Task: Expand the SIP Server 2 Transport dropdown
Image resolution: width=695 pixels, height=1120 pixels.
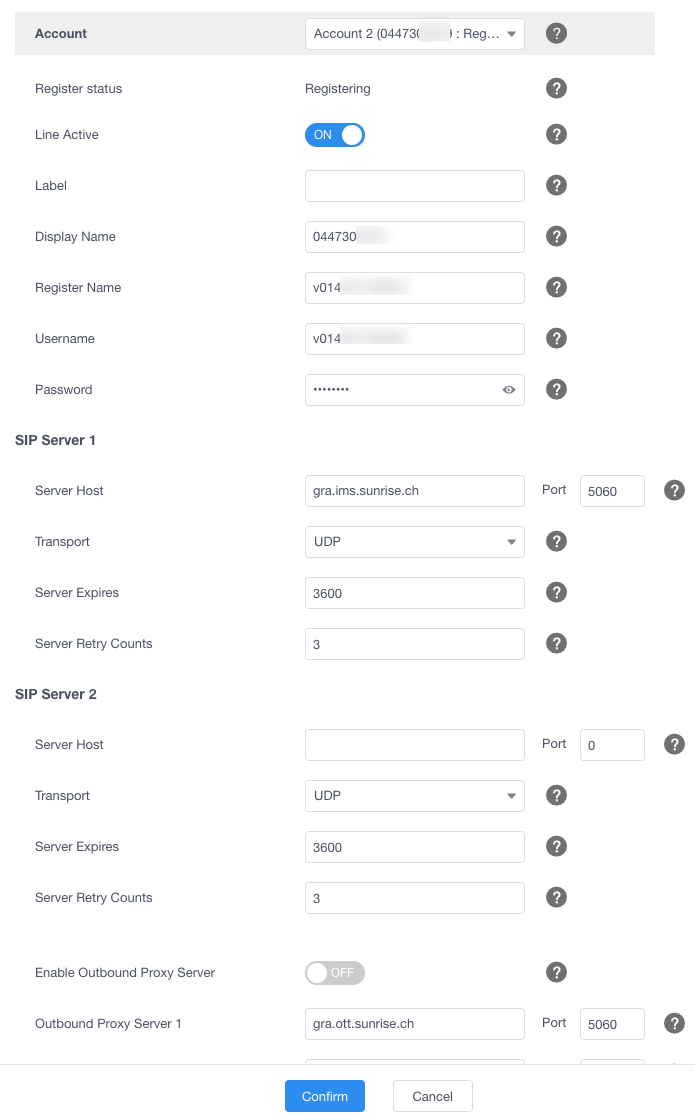Action: [414, 796]
